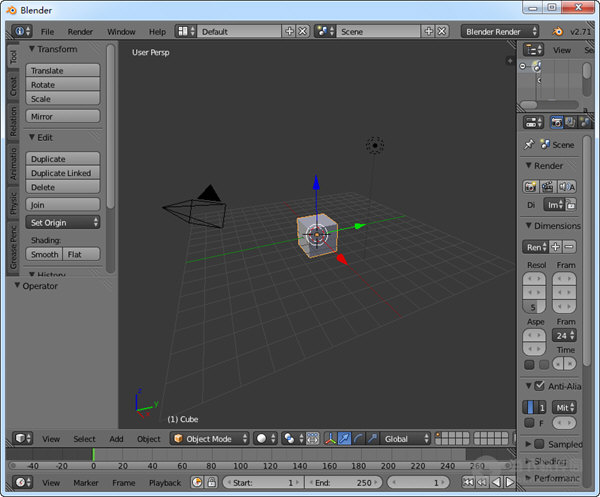This screenshot has height=497, width=600.
Task: Jump to timeline start playback button
Action: tap(468, 482)
